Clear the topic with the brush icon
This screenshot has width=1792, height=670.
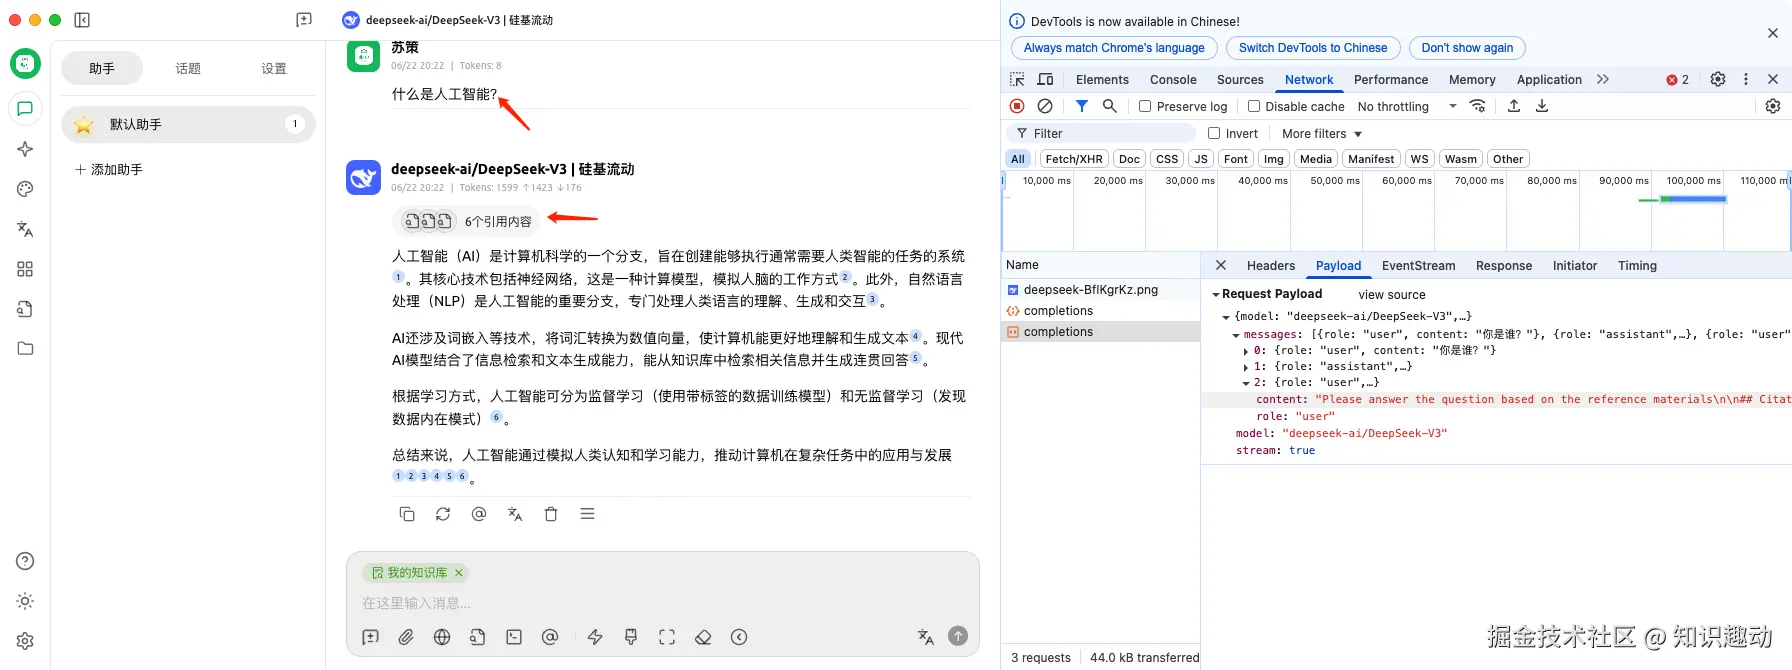point(631,637)
